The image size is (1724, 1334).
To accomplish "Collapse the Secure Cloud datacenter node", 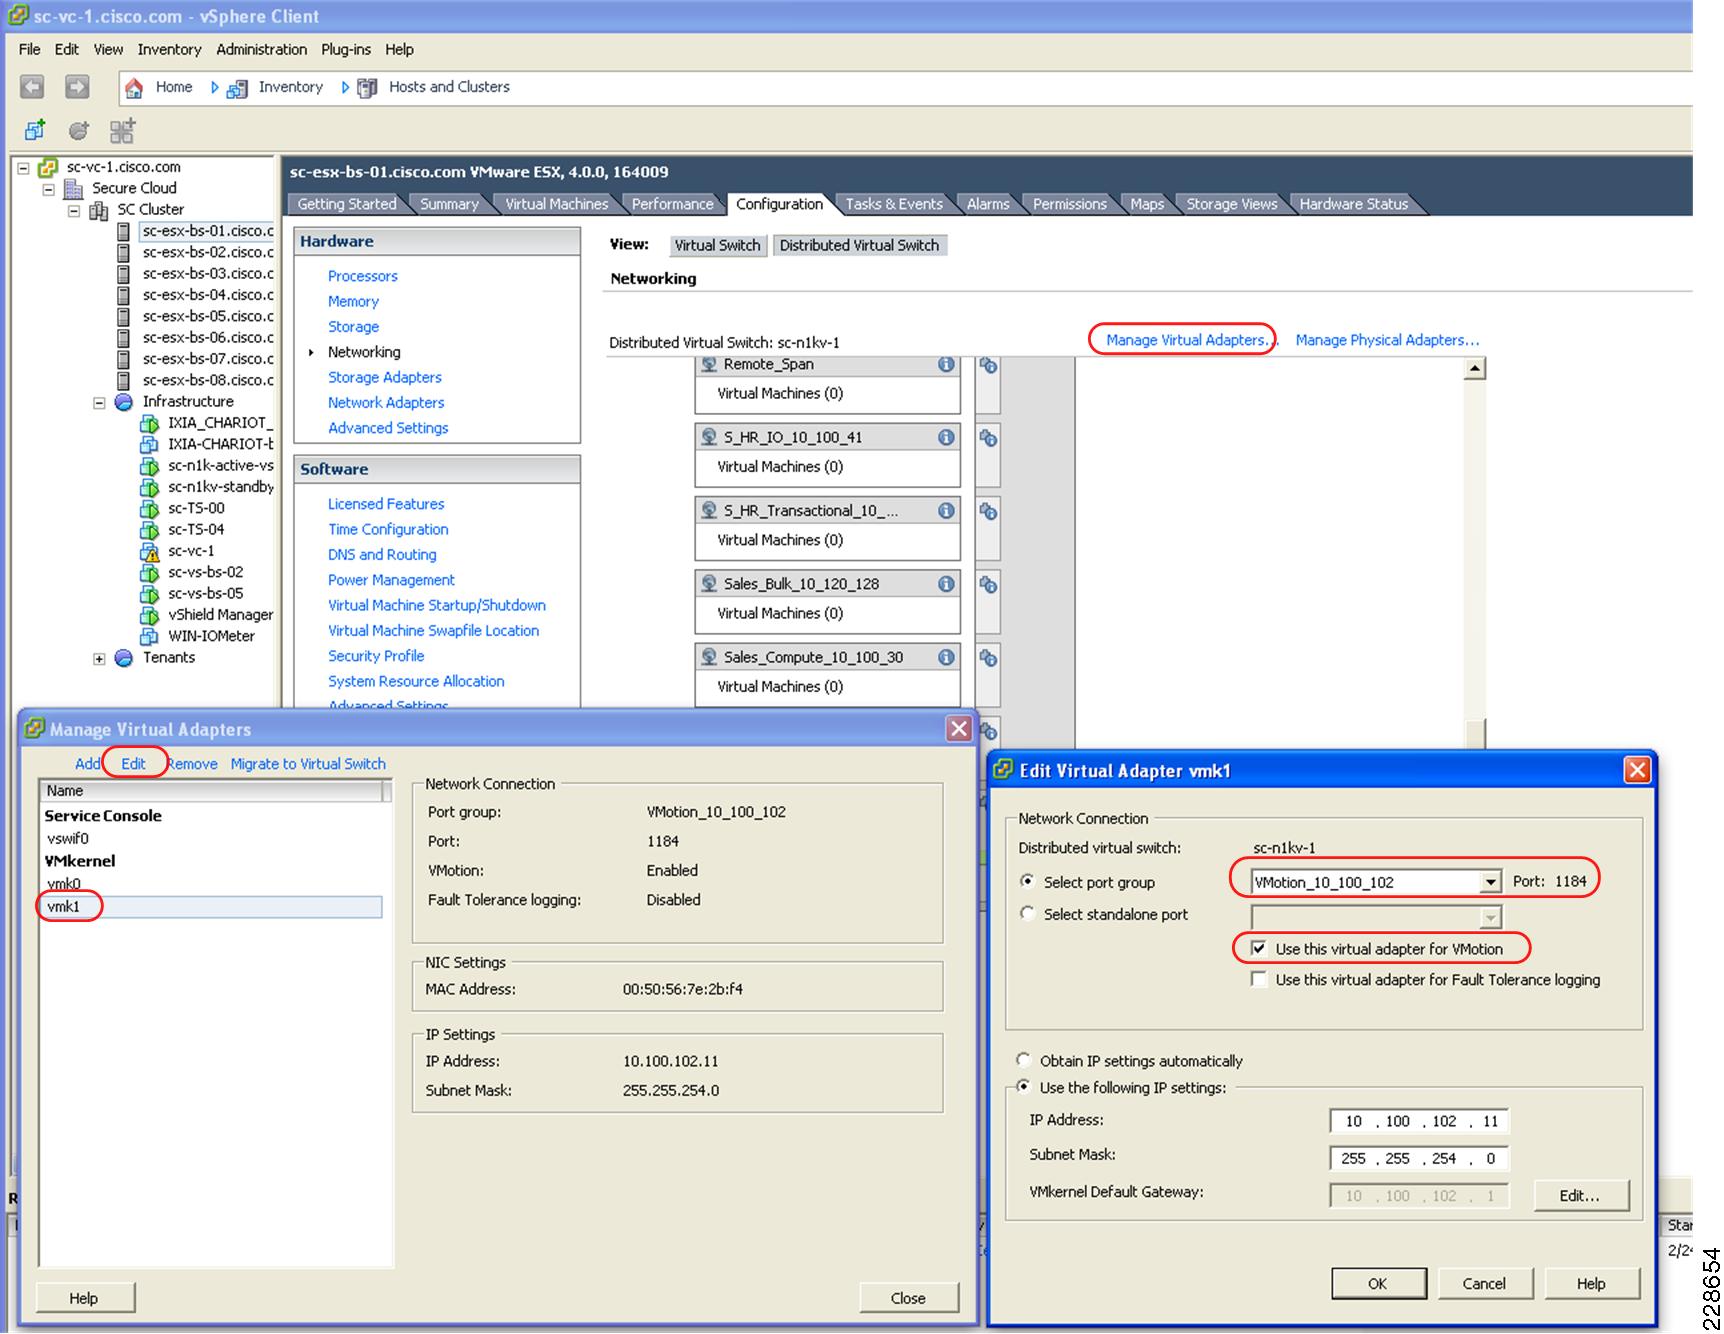I will pos(48,189).
